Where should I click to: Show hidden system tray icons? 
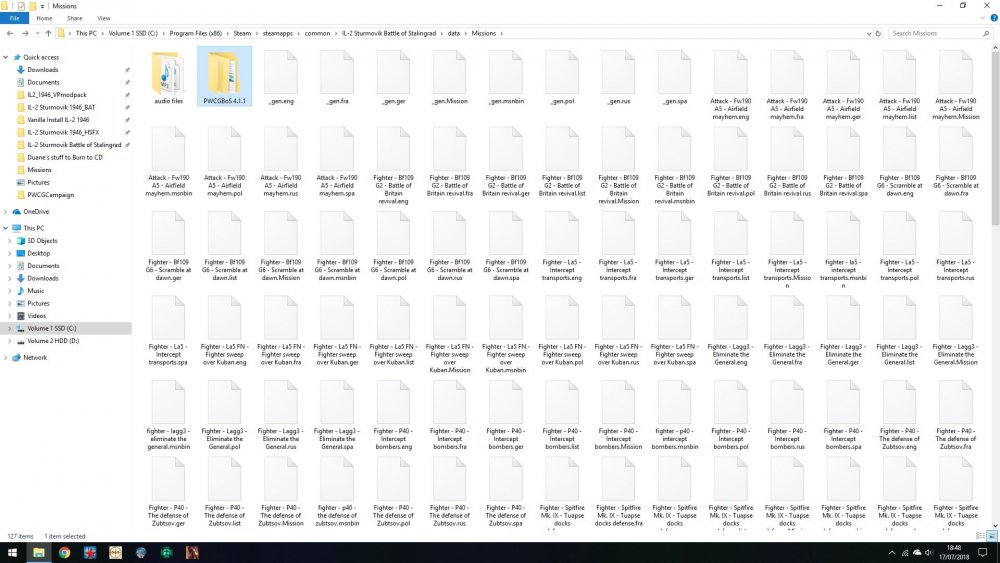892,553
